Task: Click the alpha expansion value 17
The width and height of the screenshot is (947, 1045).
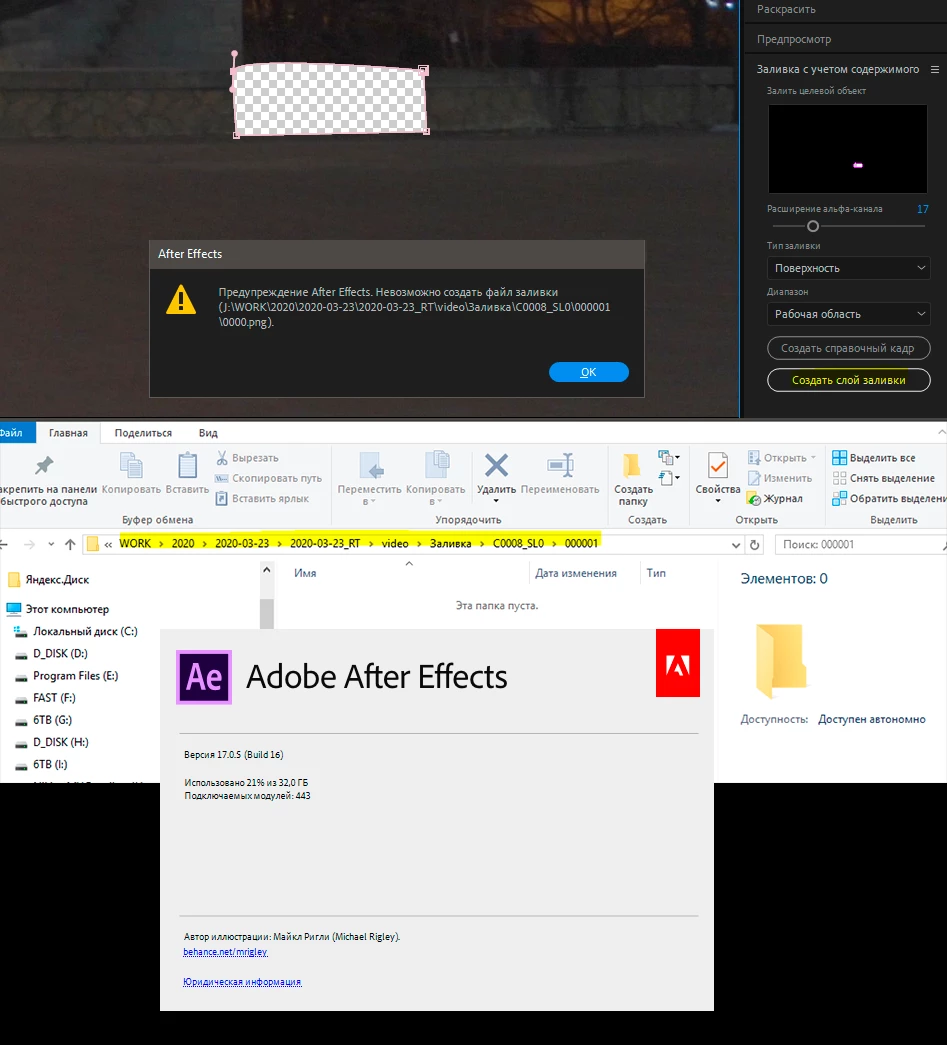Action: click(x=922, y=209)
